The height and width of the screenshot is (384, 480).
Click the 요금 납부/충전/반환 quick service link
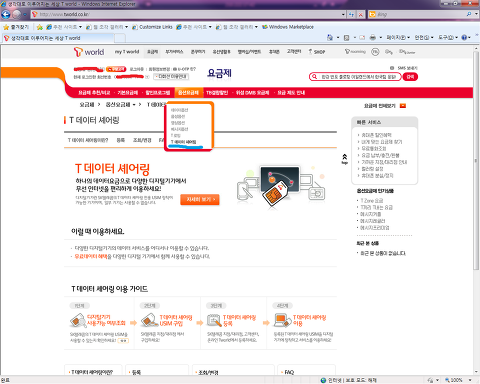(380, 155)
